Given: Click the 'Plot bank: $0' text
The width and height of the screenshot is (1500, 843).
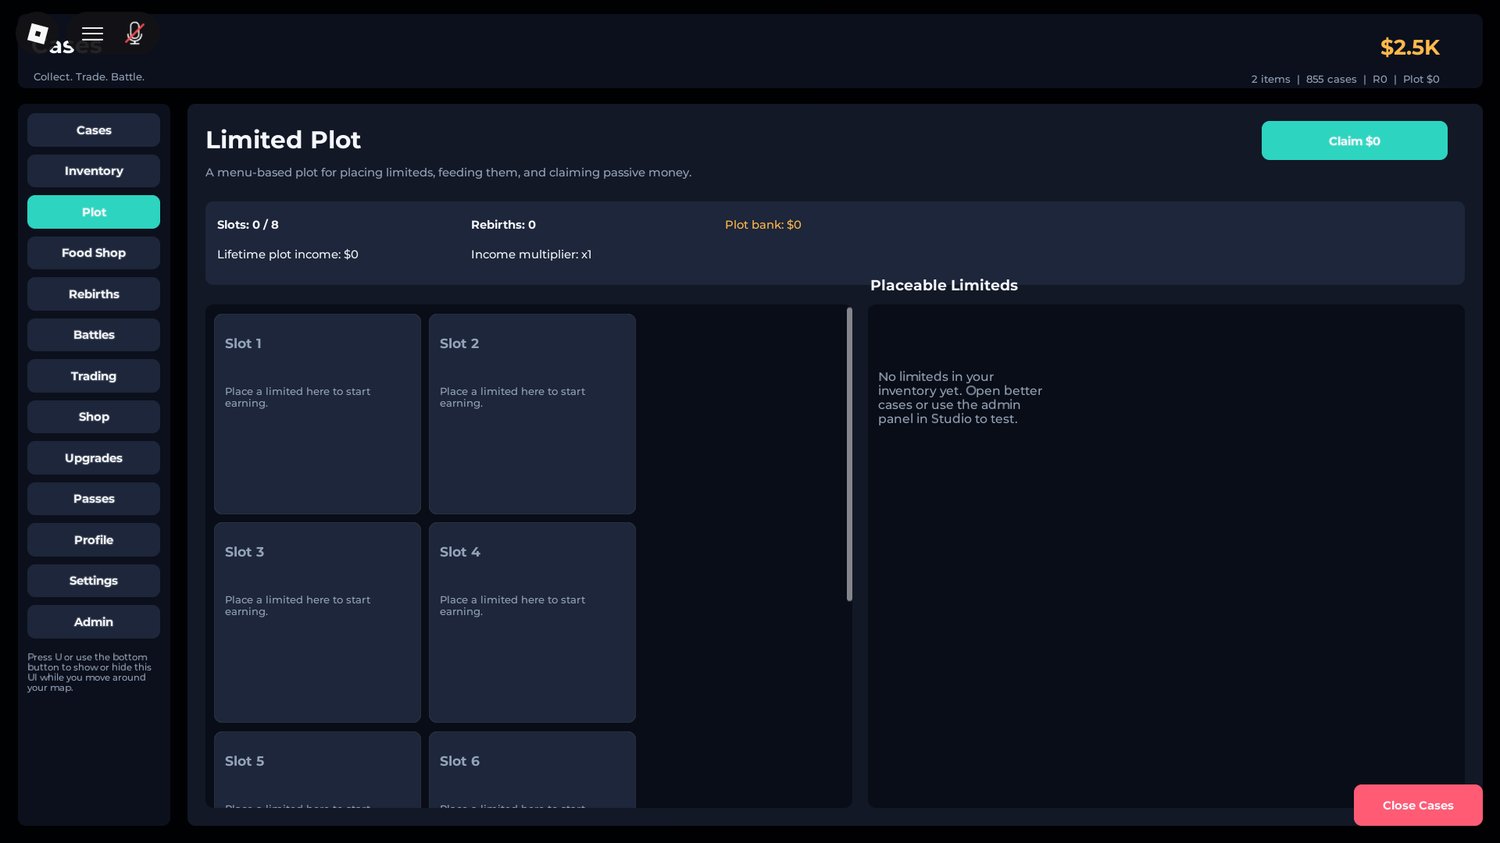Looking at the screenshot, I should point(763,225).
